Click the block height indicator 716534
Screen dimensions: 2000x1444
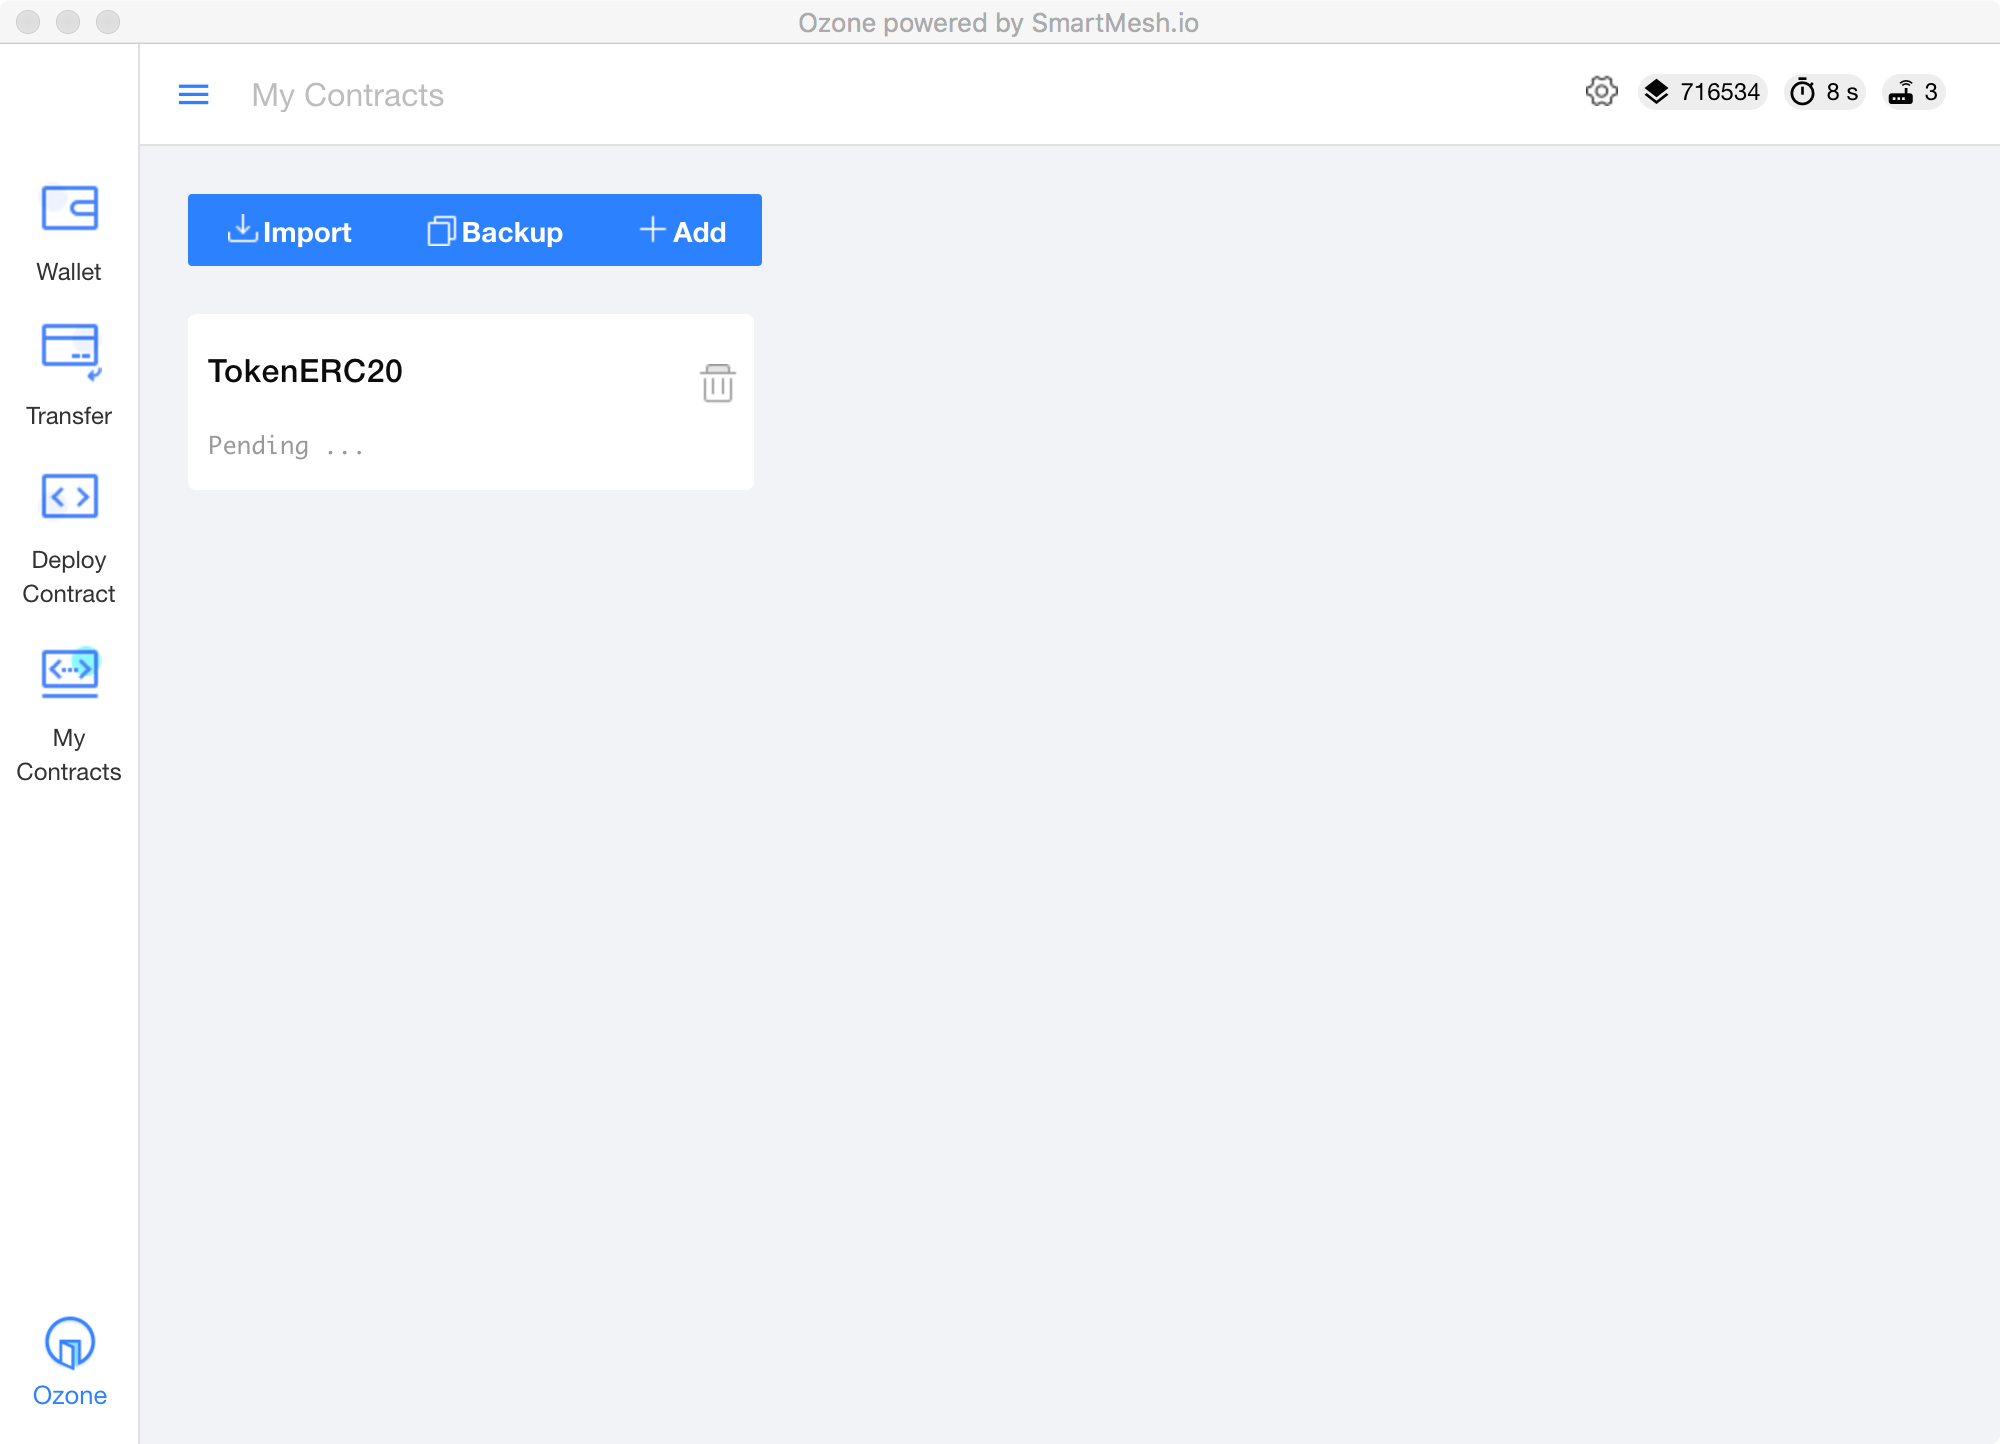click(1703, 92)
